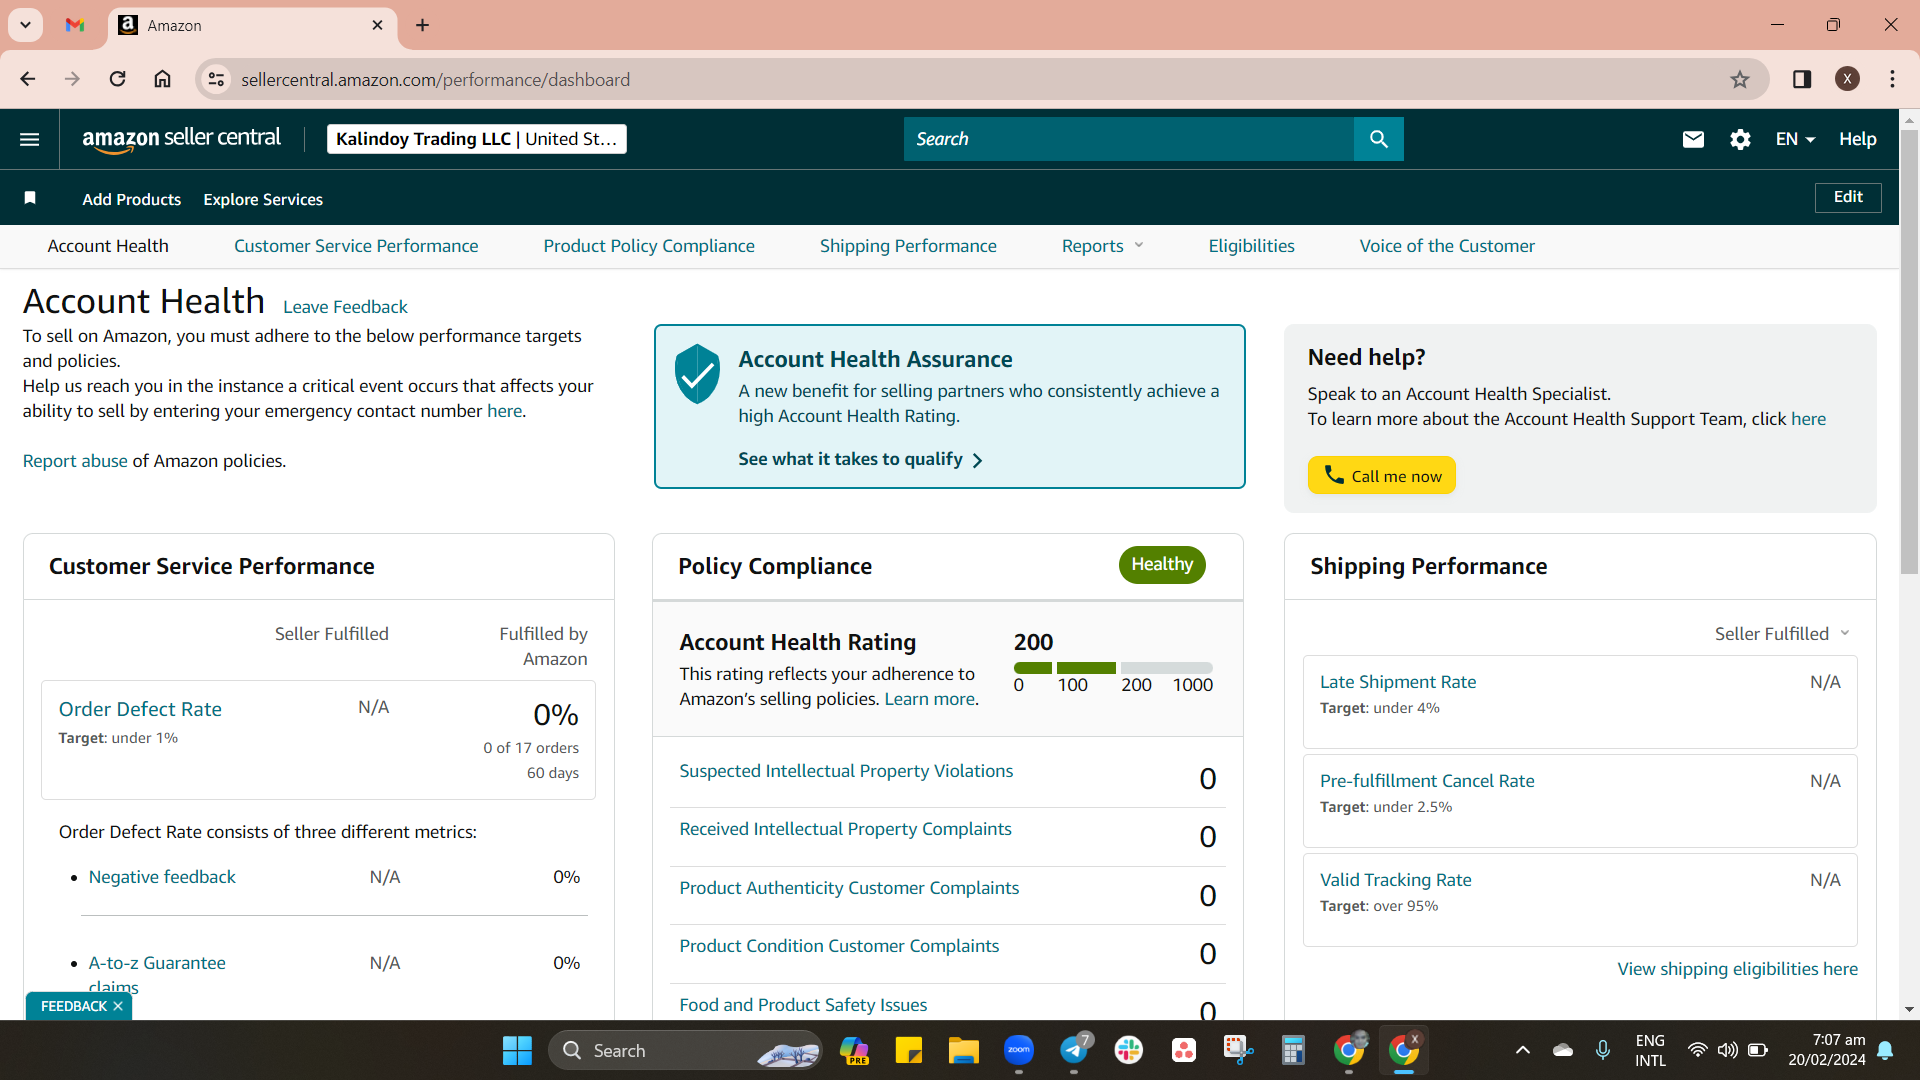1920x1080 pixels.
Task: Click the Call me now button
Action: click(x=1382, y=475)
